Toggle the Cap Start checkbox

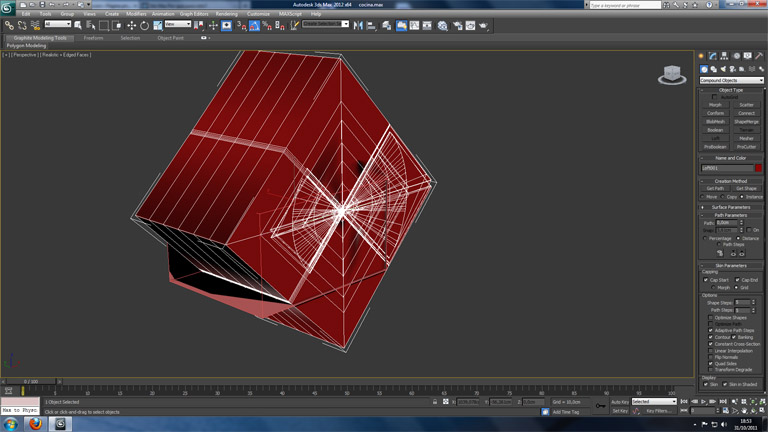point(706,280)
